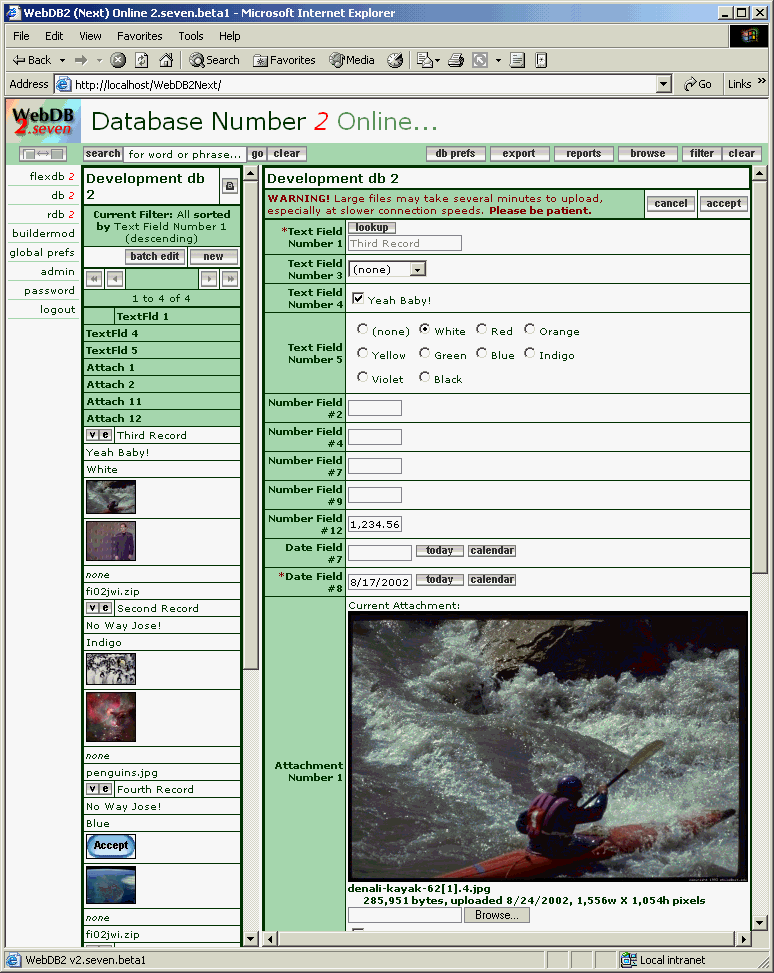The height and width of the screenshot is (973, 774).
Task: Click today button for Date Field #7
Action: (439, 550)
